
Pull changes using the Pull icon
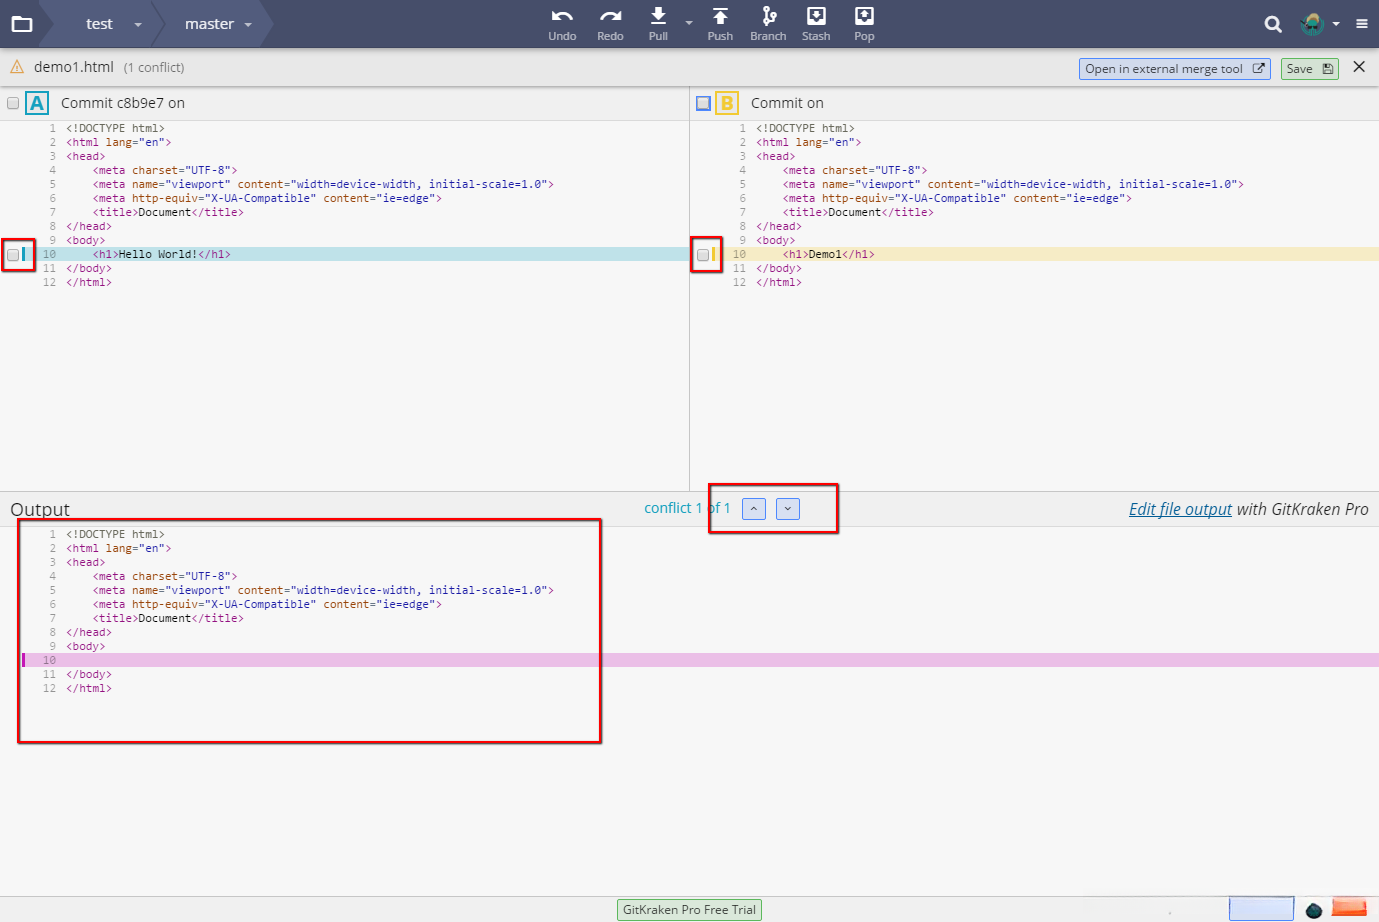click(658, 18)
